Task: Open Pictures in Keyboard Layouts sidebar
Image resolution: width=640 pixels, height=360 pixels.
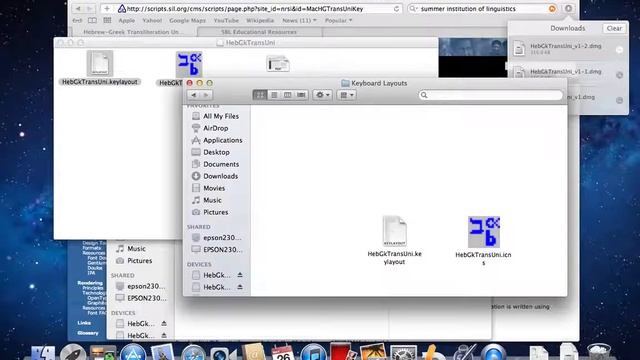Action: click(216, 212)
